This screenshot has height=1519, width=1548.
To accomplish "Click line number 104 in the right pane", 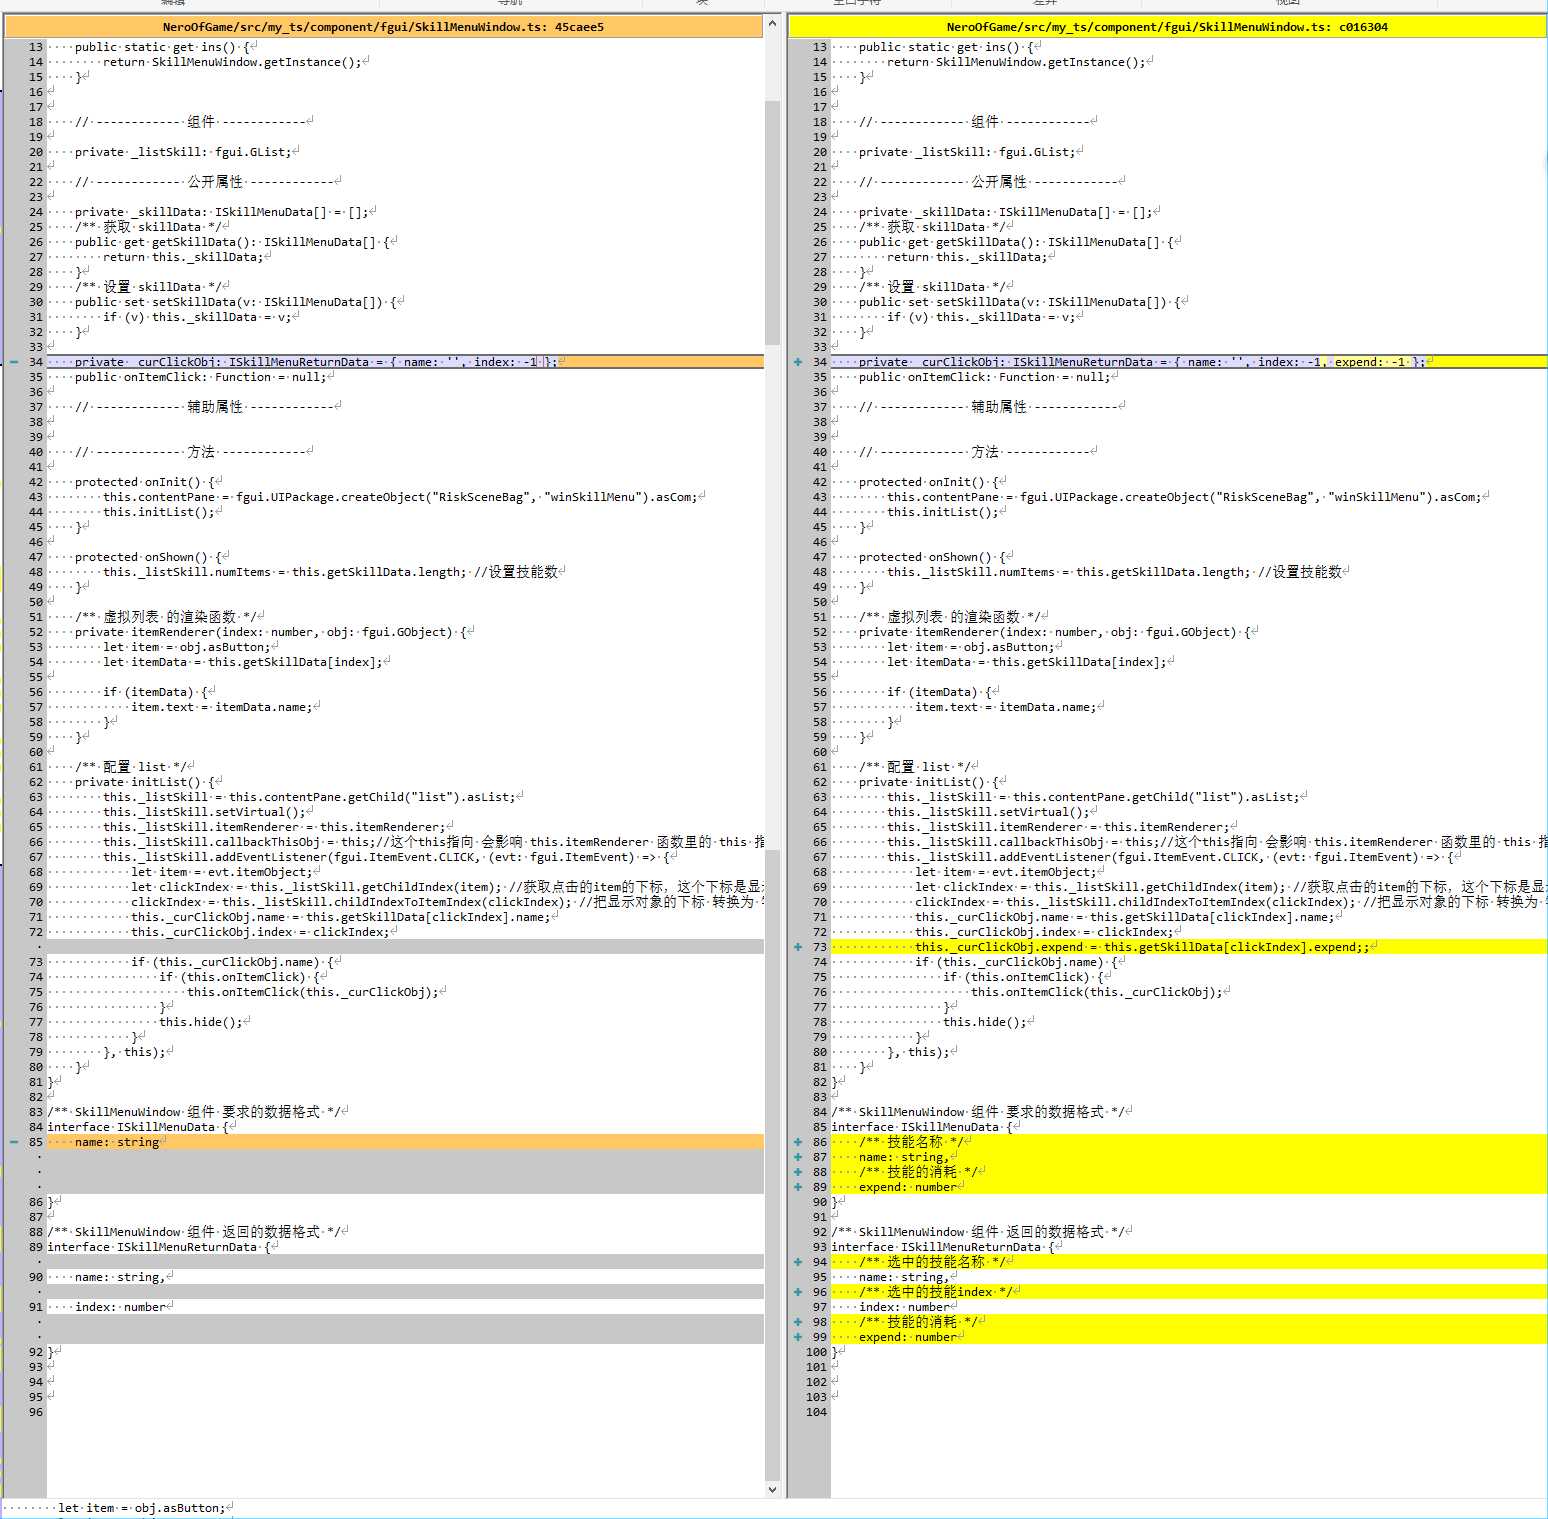I will 816,1412.
